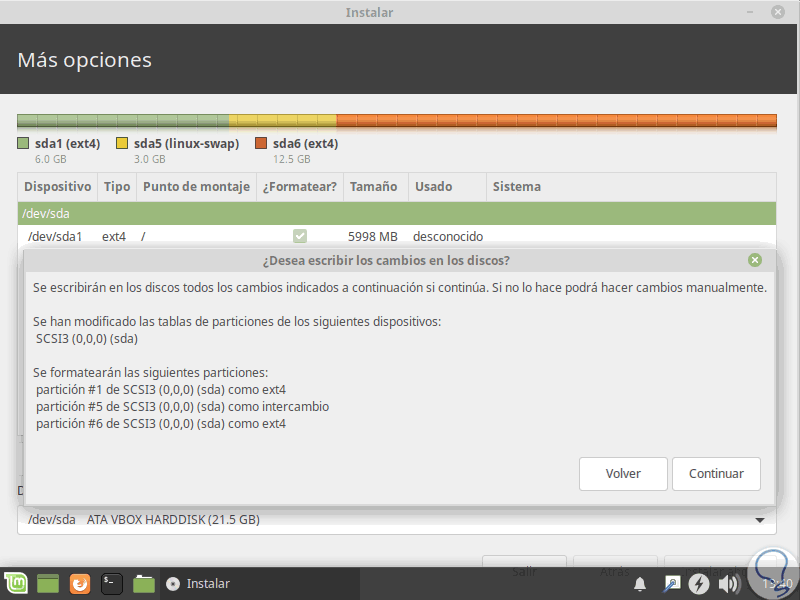Toggle the format checkbox for /dev/sda1

click(300, 236)
